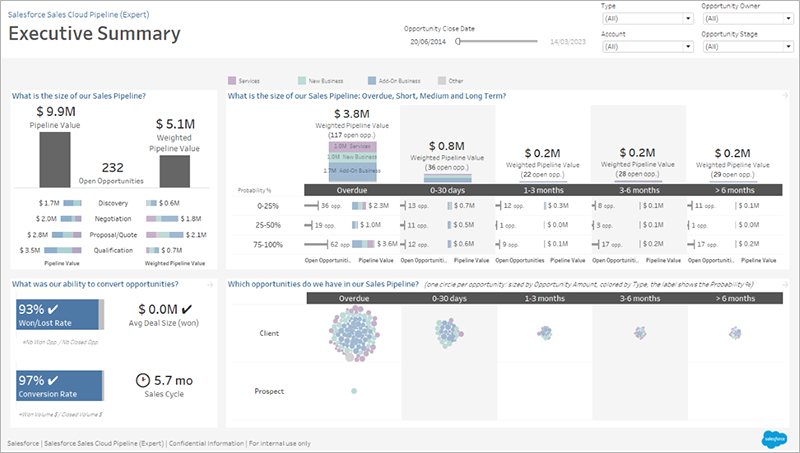The width and height of the screenshot is (800, 453).
Task: Click the checkmark next to 93%
Action: click(53, 309)
